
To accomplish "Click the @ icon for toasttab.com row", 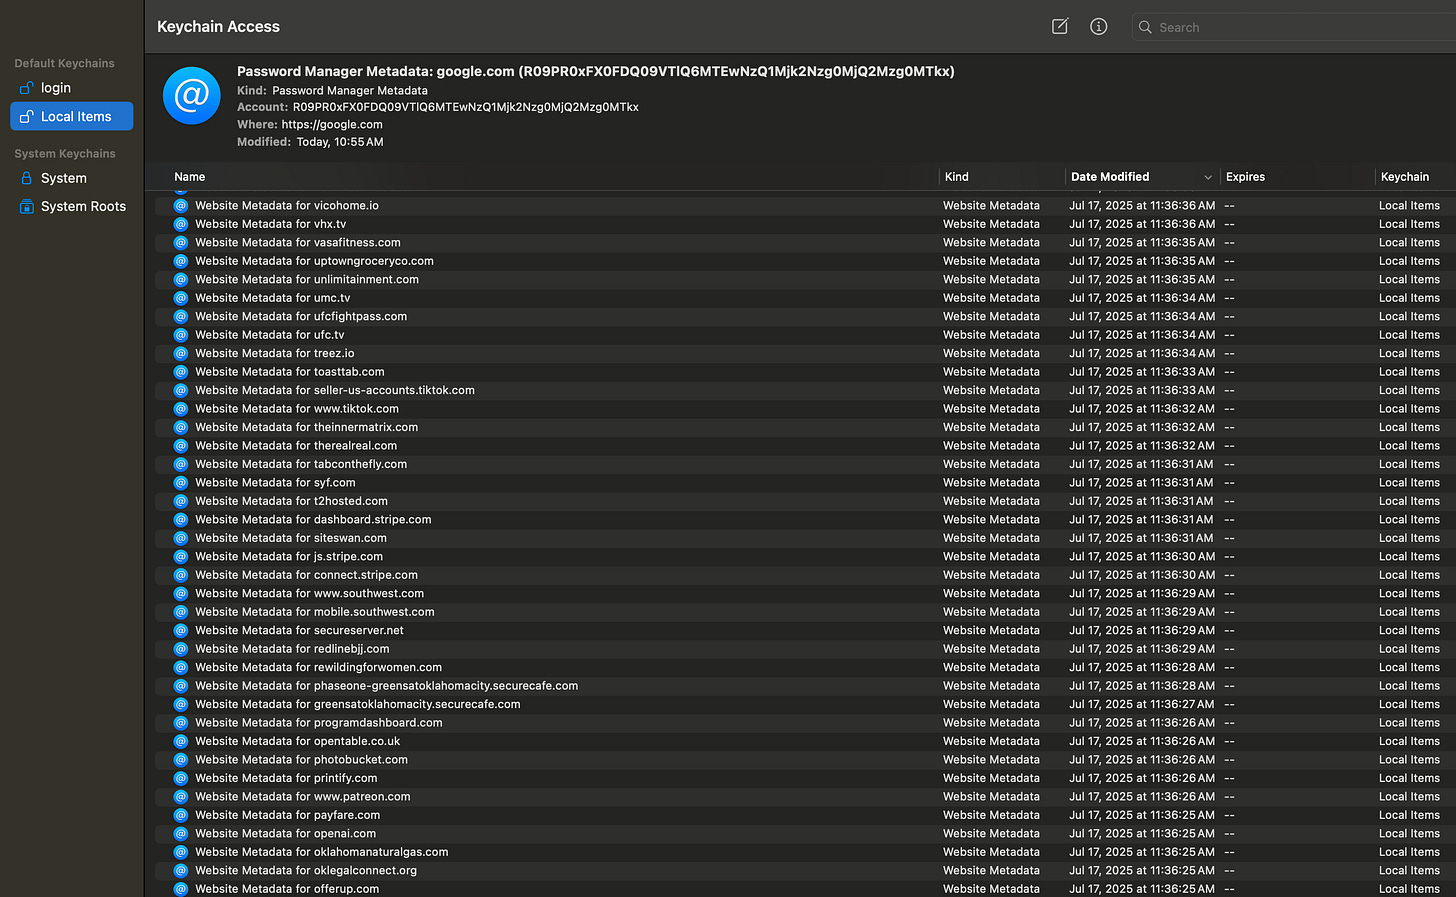I will (181, 372).
